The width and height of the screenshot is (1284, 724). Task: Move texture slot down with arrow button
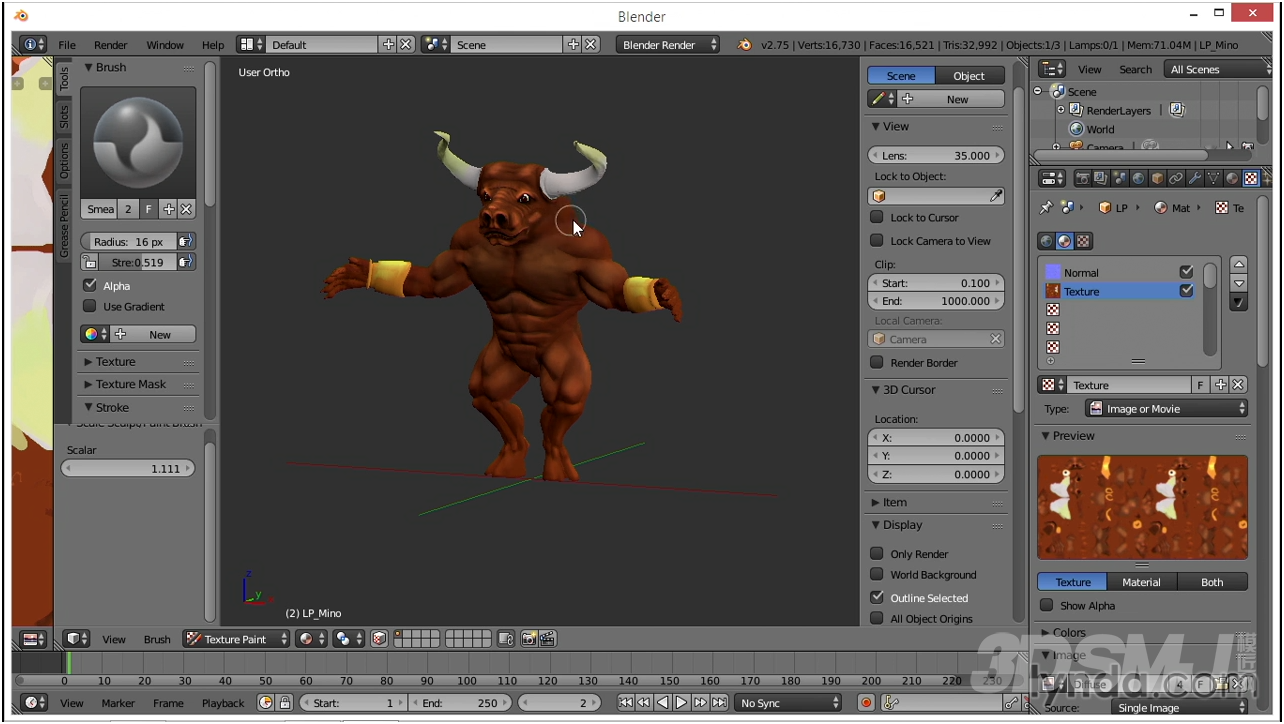[1239, 283]
